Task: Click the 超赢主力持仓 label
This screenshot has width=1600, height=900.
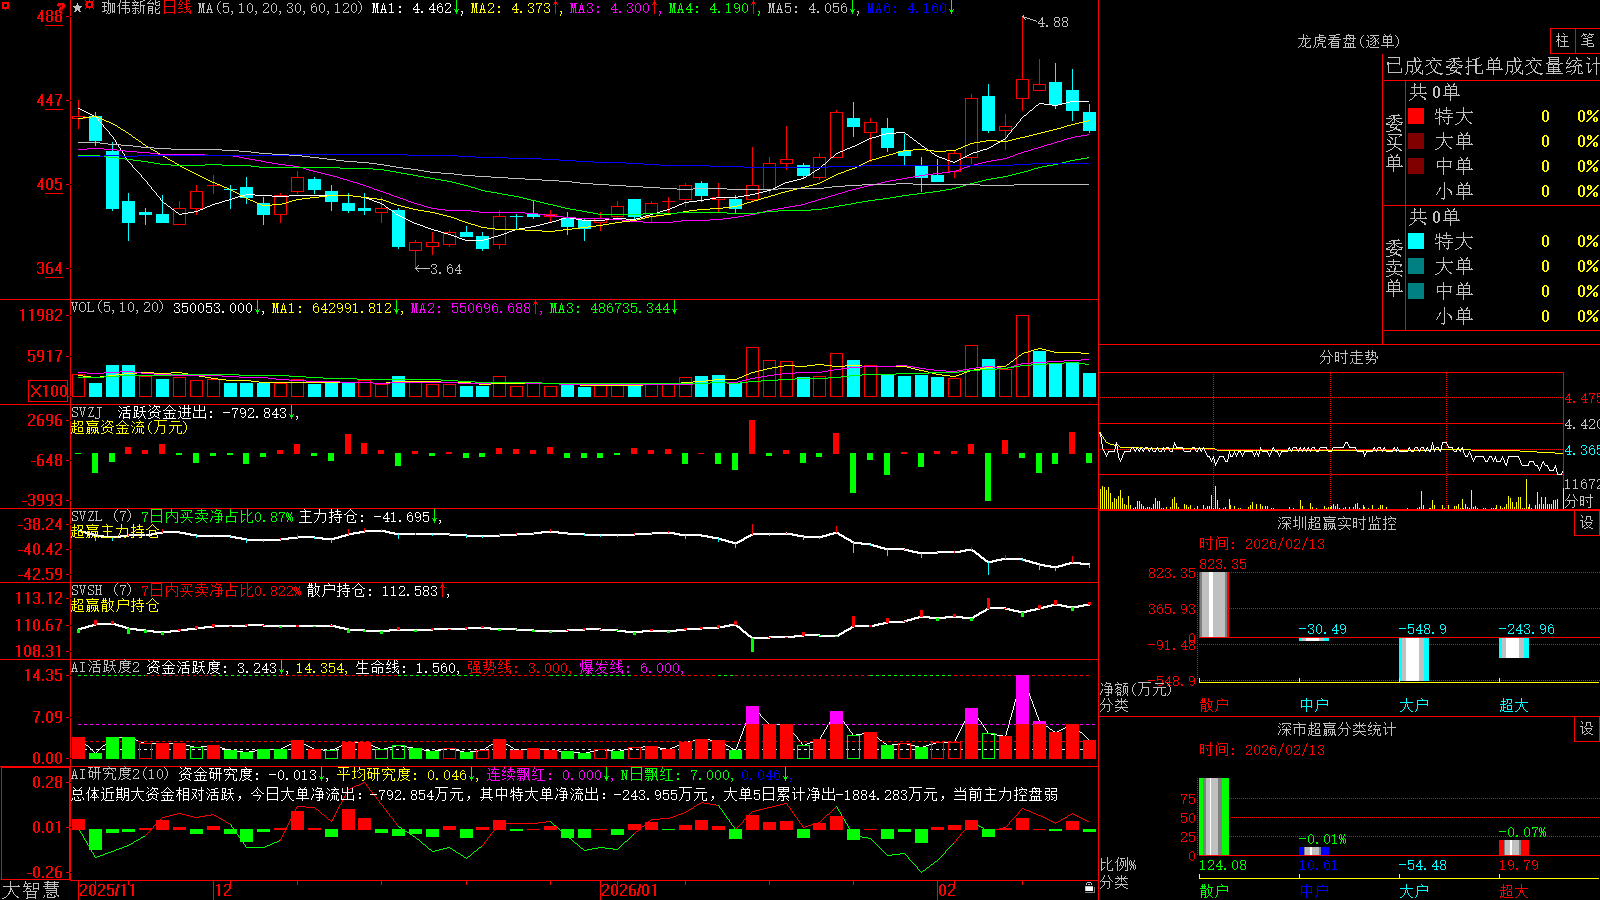Action: pyautogui.click(x=115, y=531)
